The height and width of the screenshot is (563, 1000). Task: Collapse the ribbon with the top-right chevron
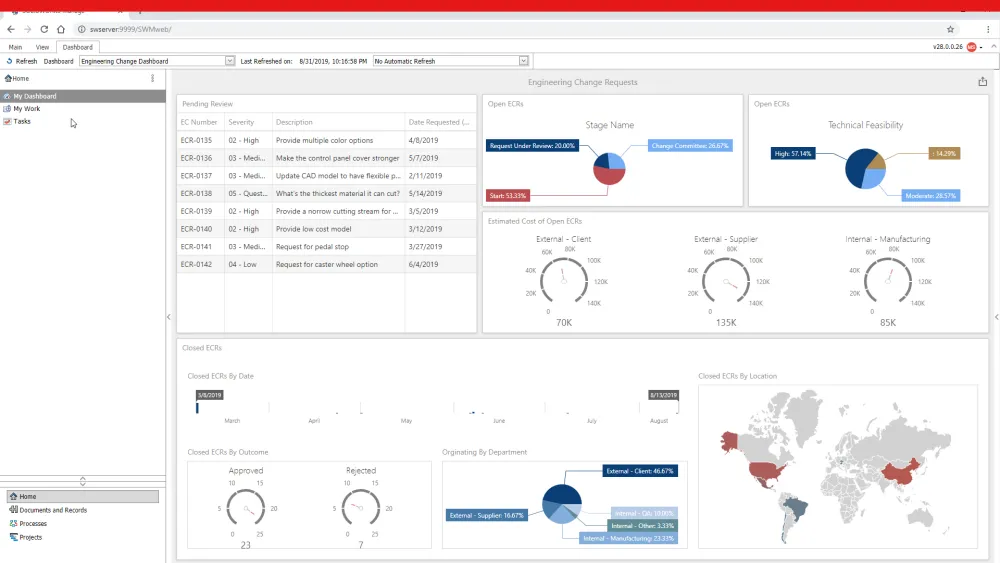coord(986,47)
